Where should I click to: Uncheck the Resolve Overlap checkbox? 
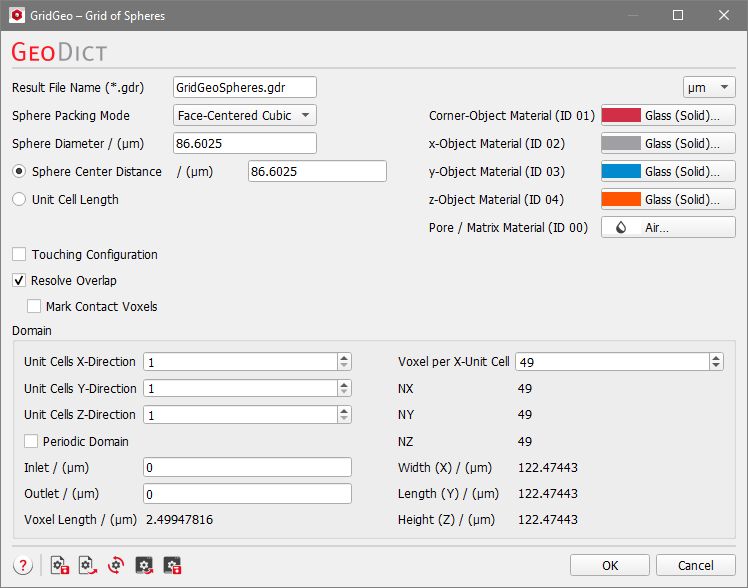tap(19, 281)
